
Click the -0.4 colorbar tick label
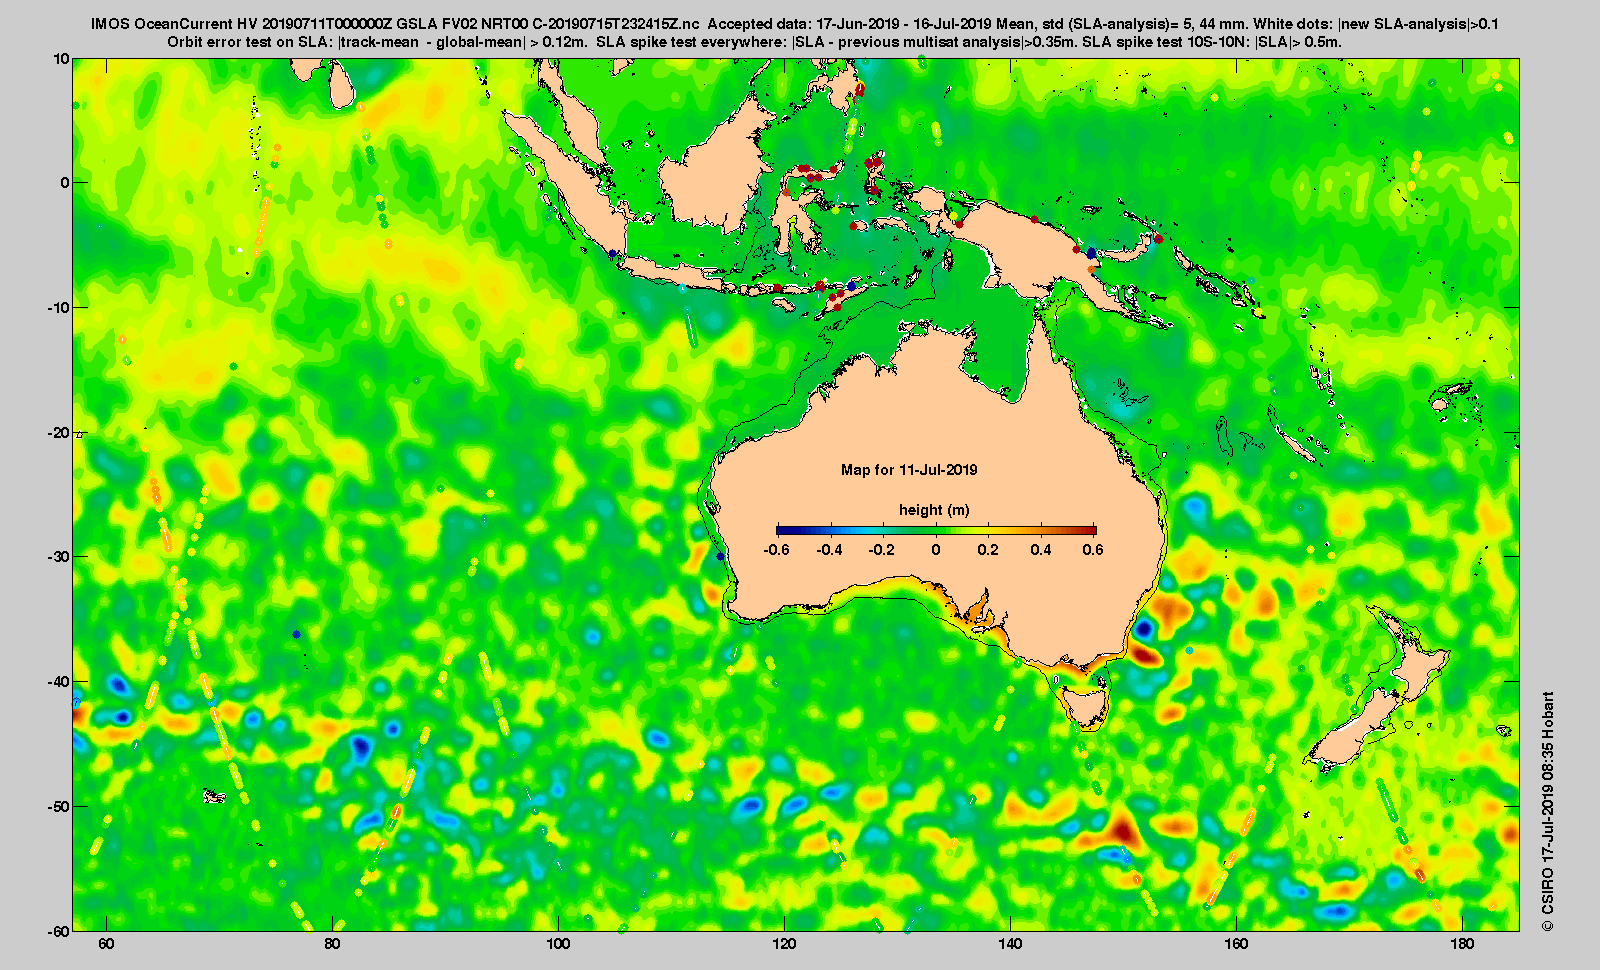[829, 550]
